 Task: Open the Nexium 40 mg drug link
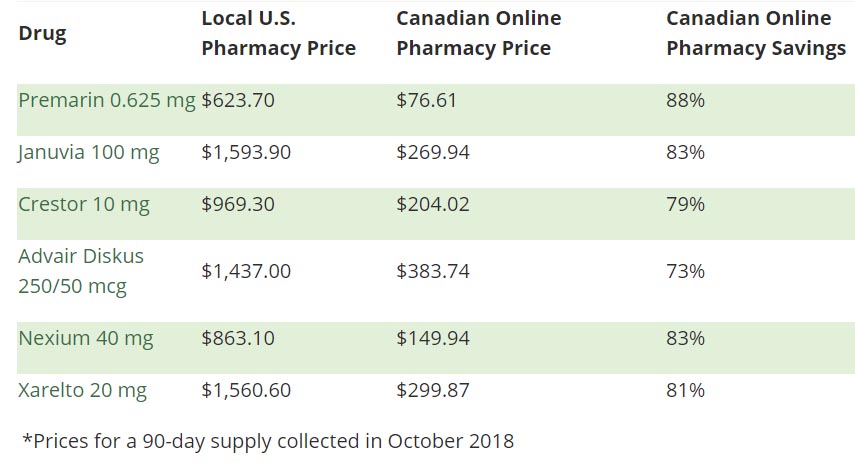[86, 338]
